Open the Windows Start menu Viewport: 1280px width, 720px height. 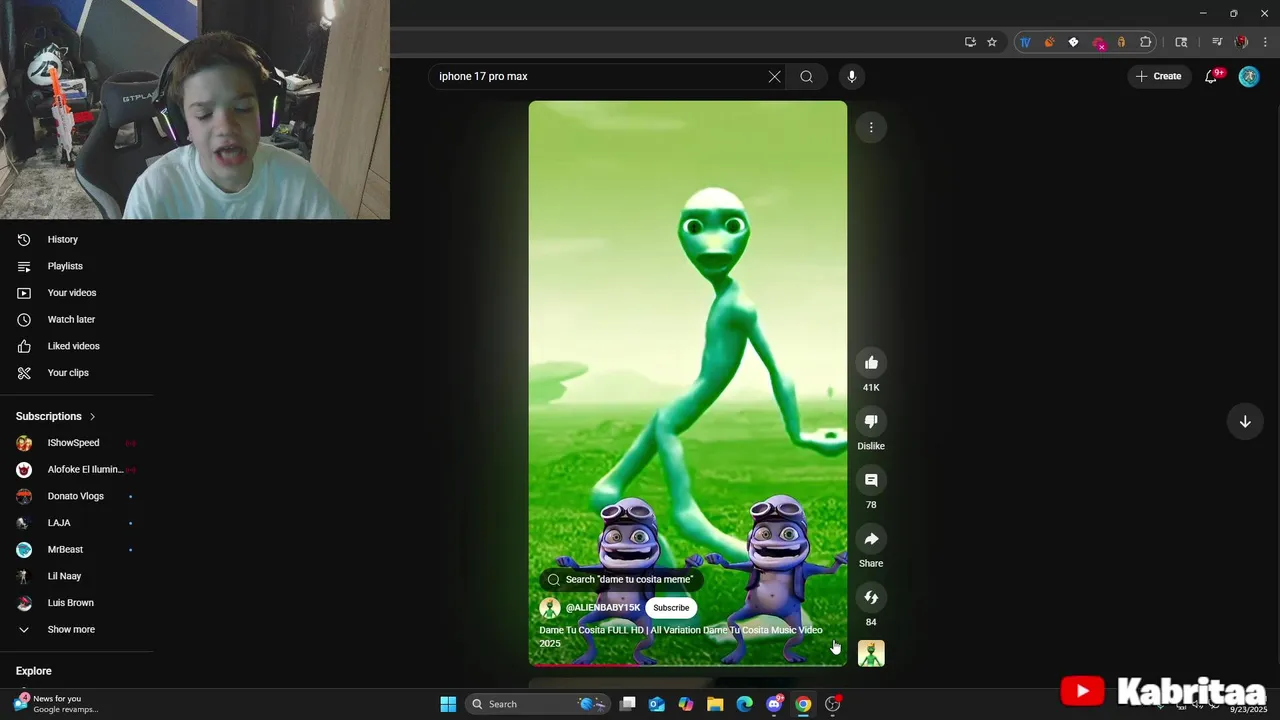(448, 704)
